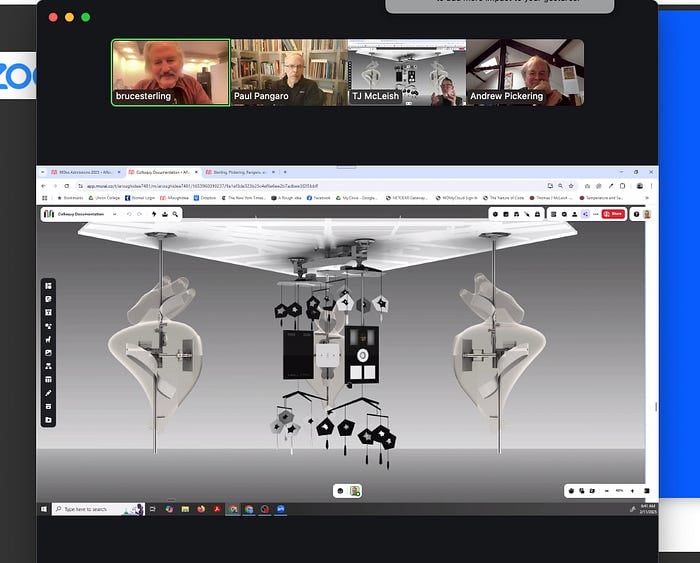Select brucesterling's Zoom video thumbnail
The image size is (700, 563).
(171, 73)
